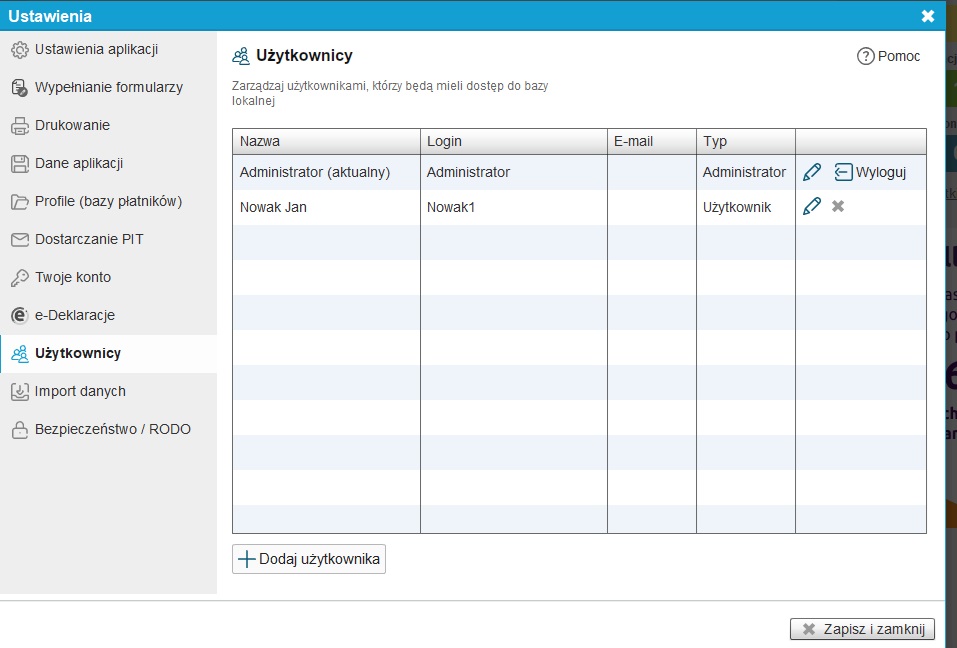Click the gear icon for Ustawienia aplikacji
Viewport: 957px width, 648px height.
pos(19,50)
